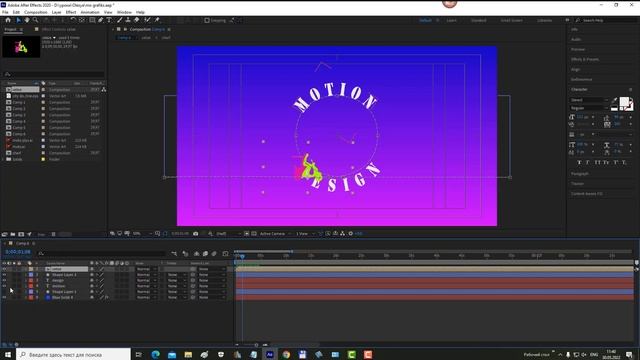640x360 pixels.
Task: Toggle Faux Italic button in Character panel
Action: [588, 162]
